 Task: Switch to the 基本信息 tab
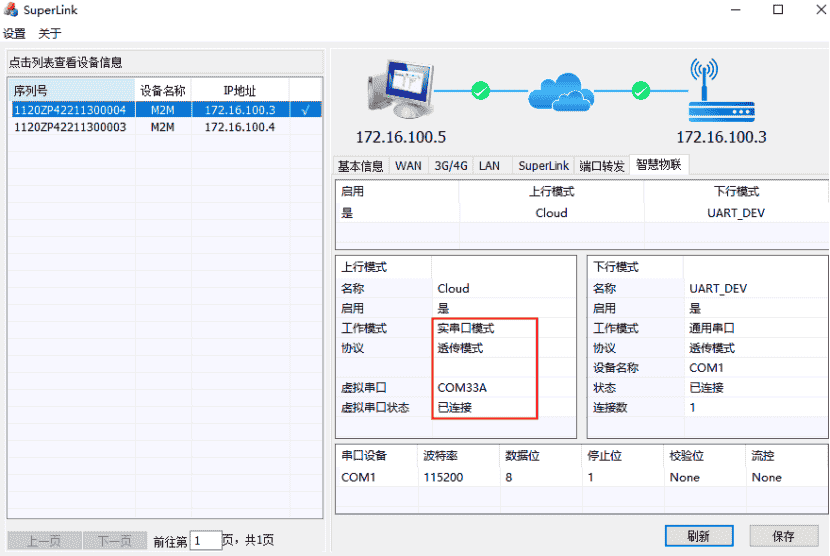coord(360,166)
